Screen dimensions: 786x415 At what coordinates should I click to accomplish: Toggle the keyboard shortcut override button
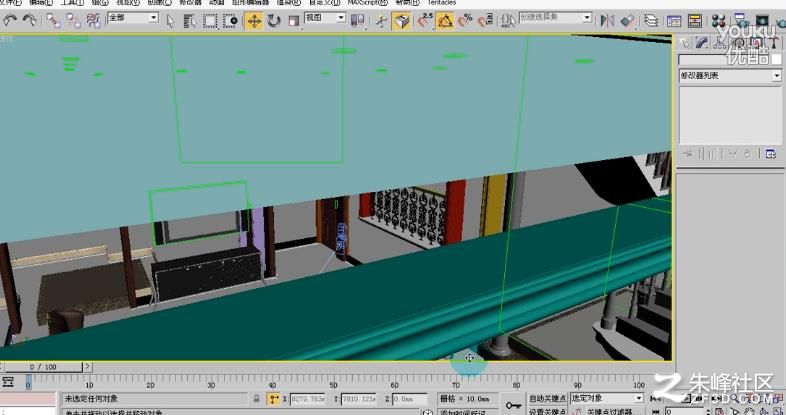[402, 21]
